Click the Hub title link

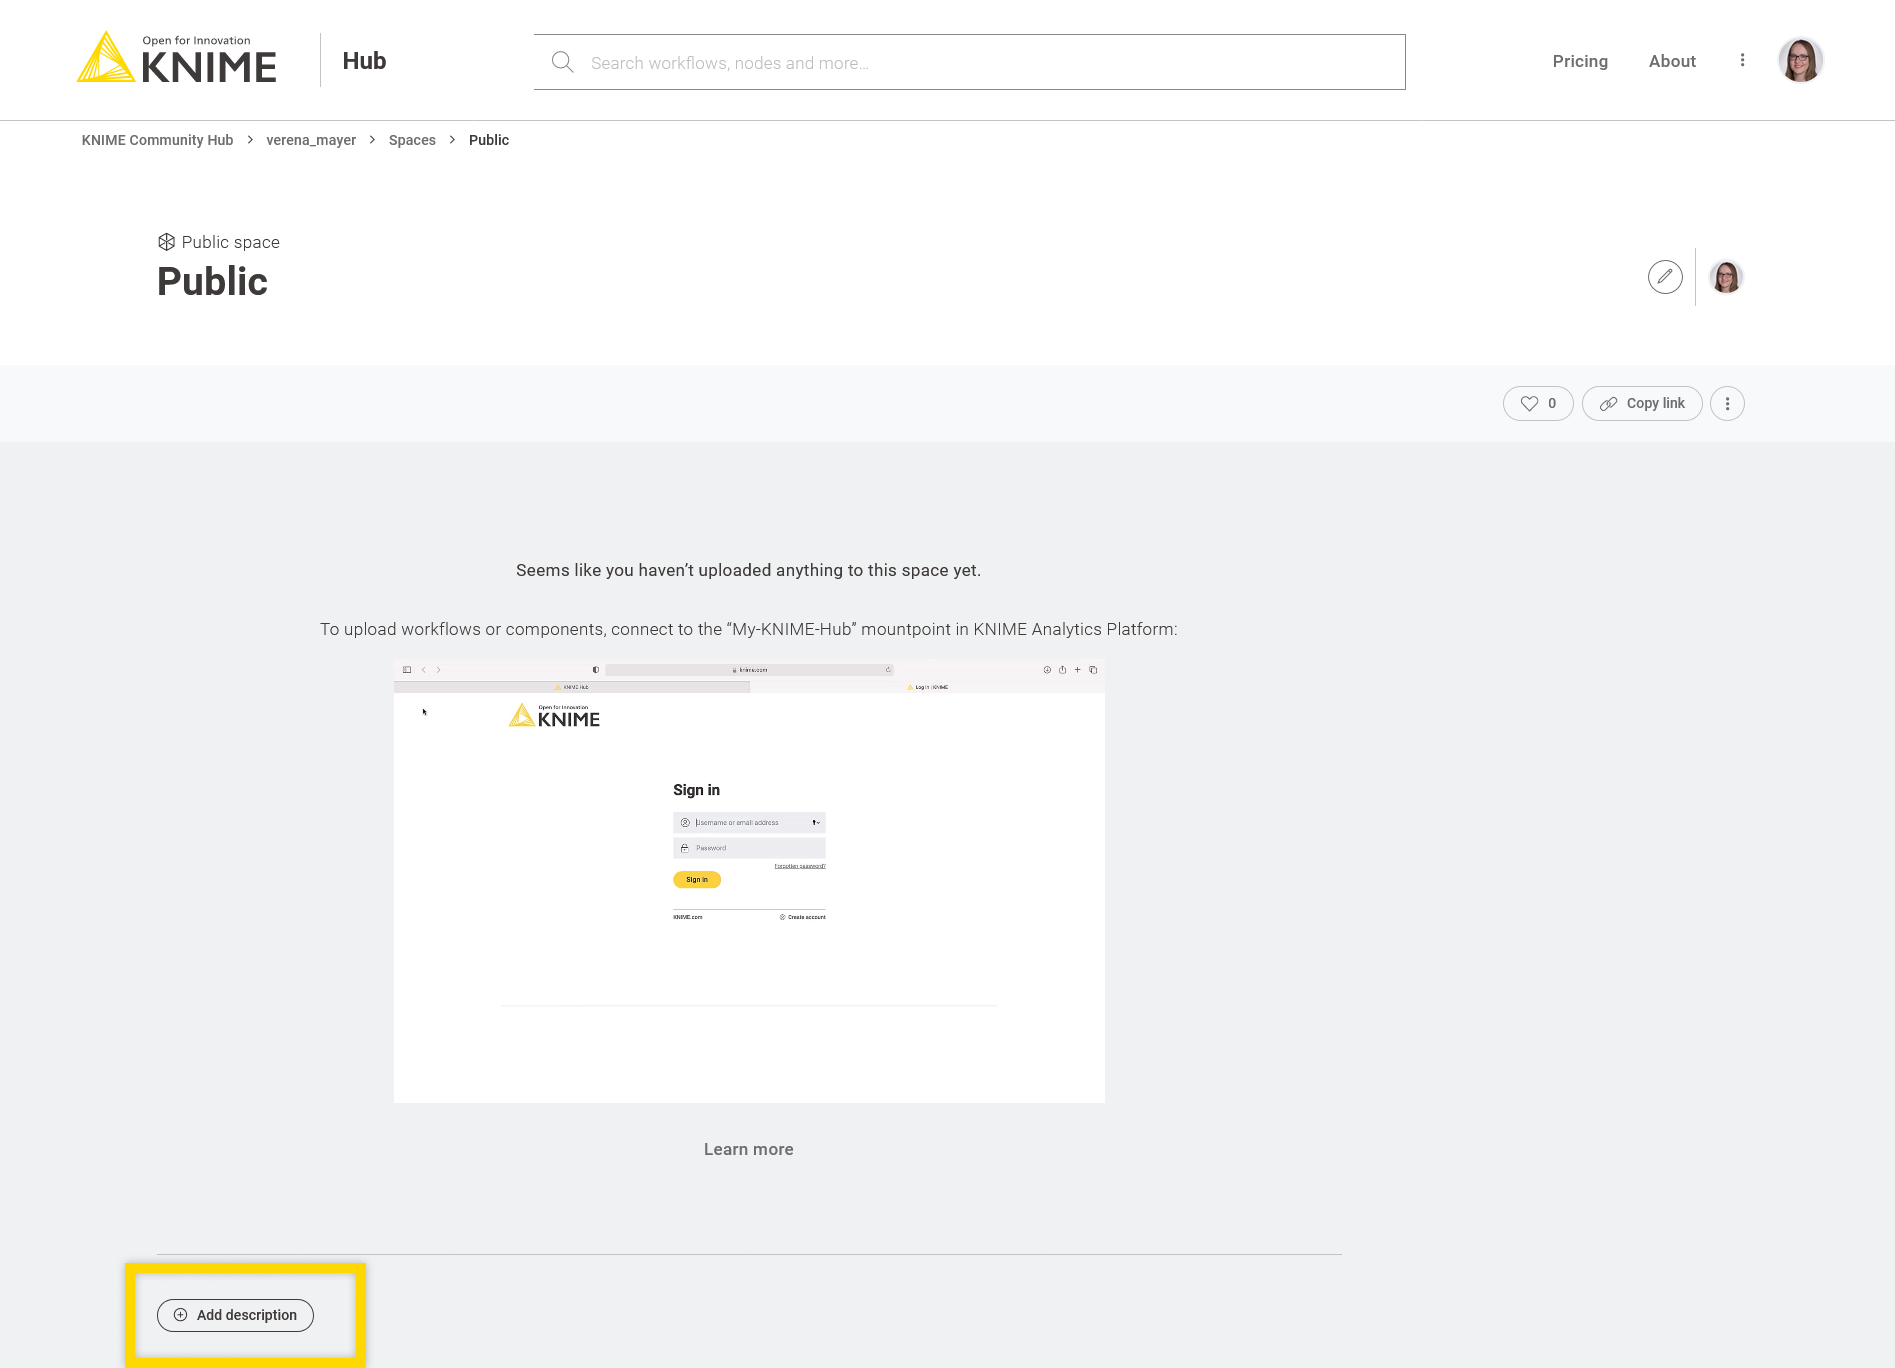(x=364, y=61)
